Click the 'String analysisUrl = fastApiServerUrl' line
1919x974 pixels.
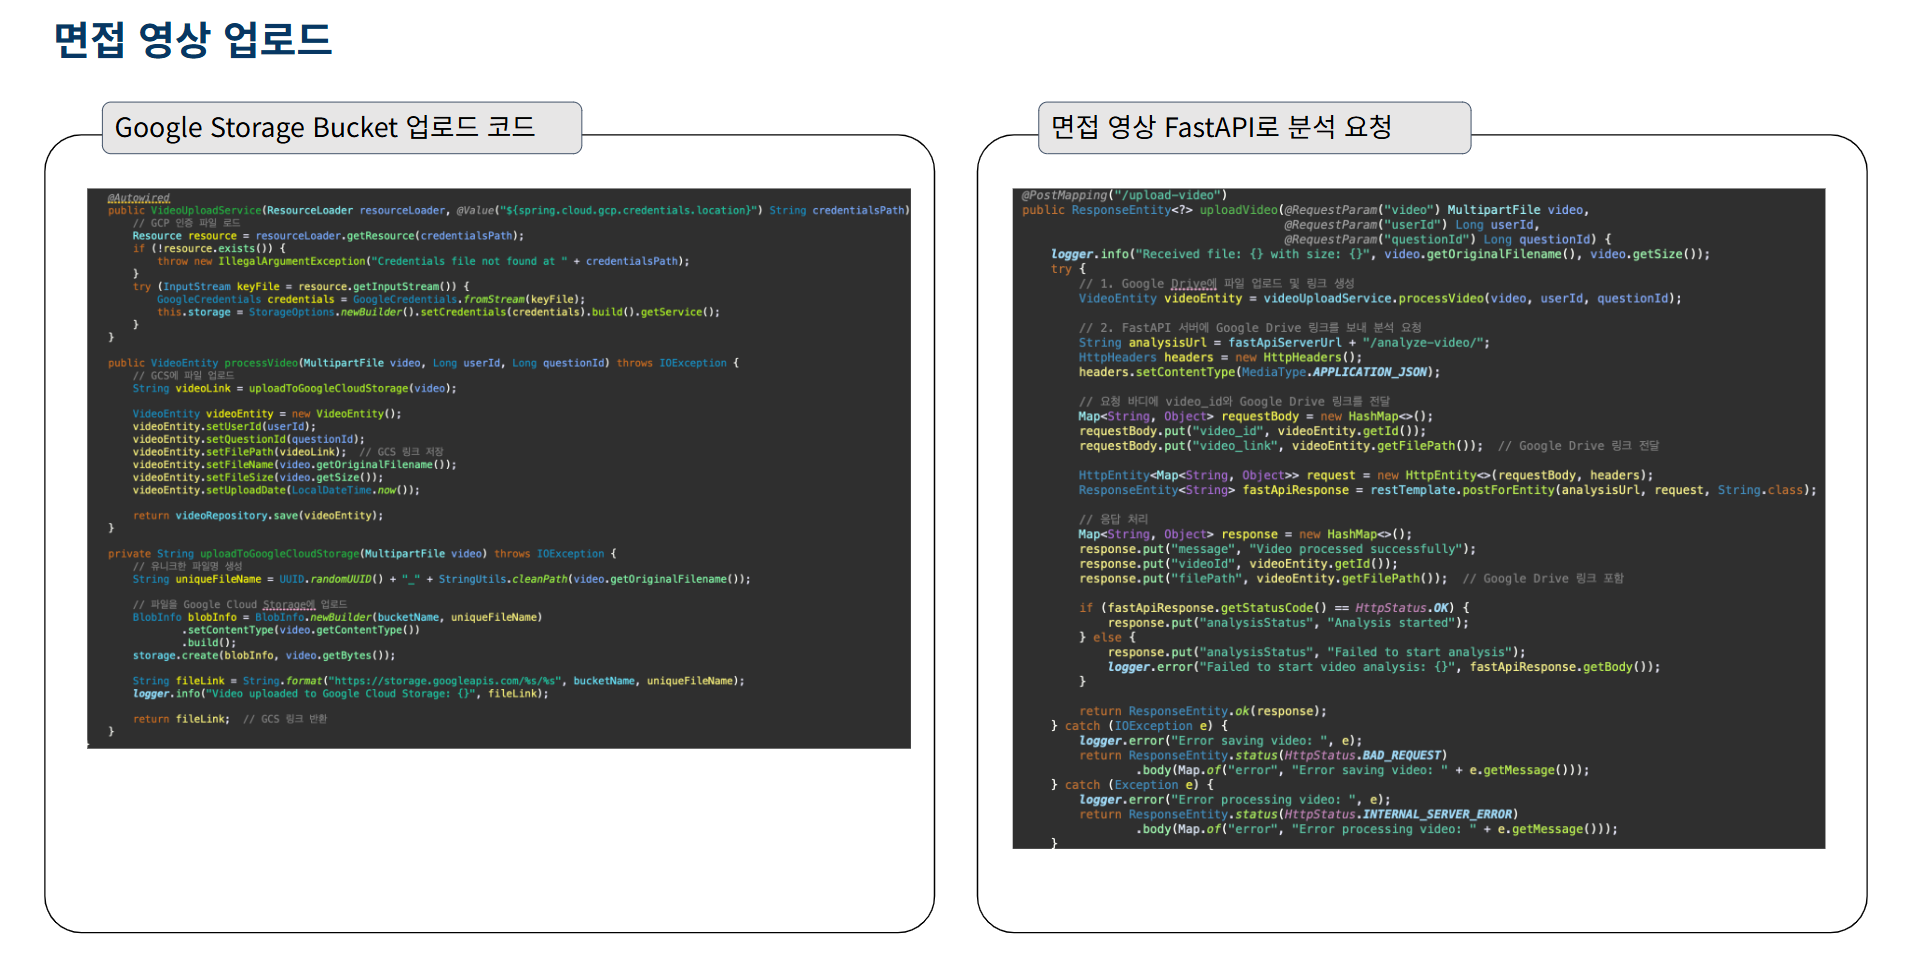[1284, 343]
